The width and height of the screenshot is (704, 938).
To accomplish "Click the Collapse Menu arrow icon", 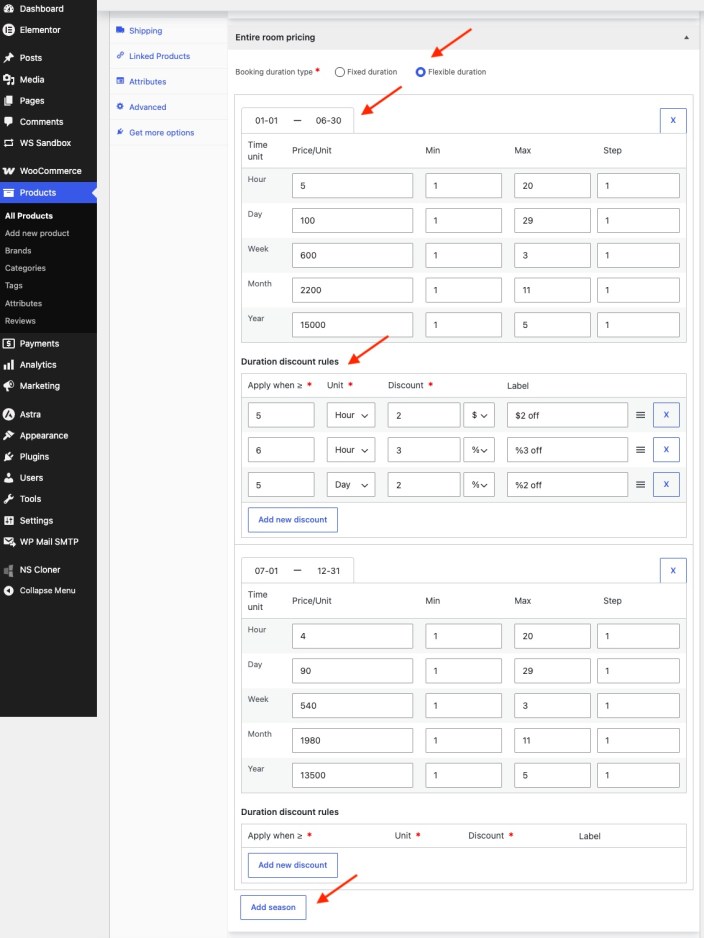I will tap(8, 590).
